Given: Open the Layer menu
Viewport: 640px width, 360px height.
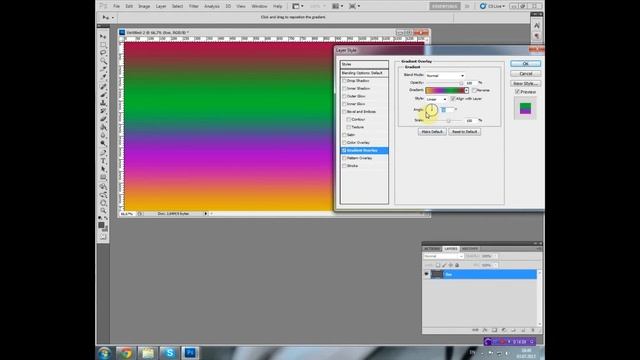Looking at the screenshot, I should pos(161,6).
